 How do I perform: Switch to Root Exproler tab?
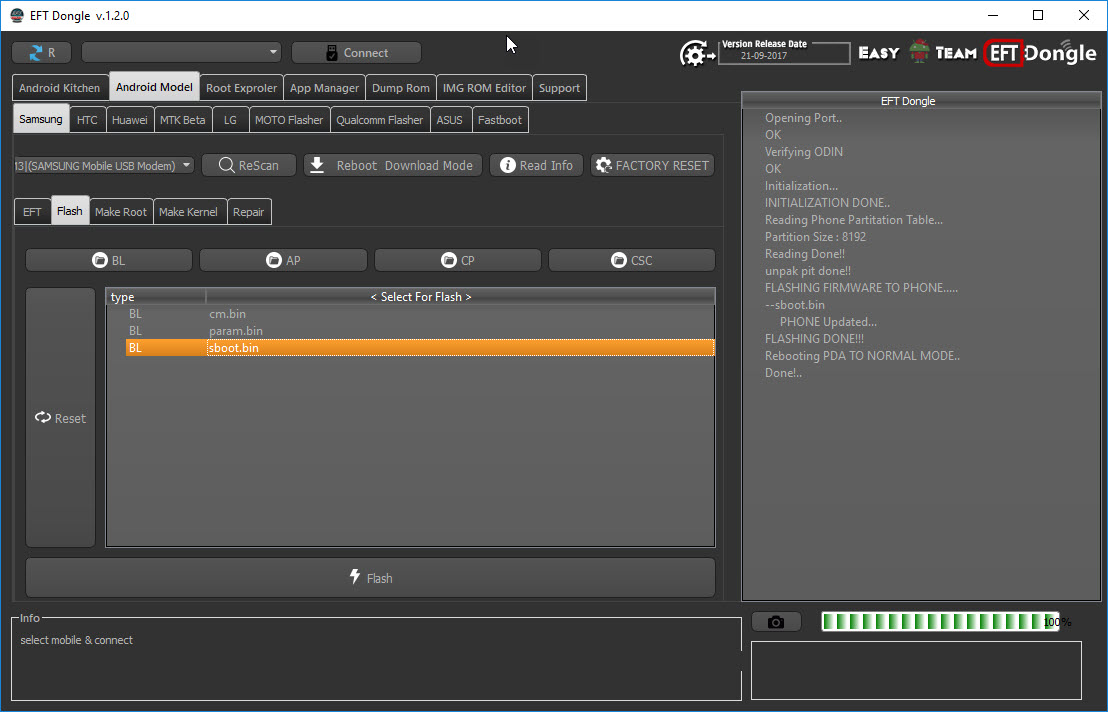point(242,88)
